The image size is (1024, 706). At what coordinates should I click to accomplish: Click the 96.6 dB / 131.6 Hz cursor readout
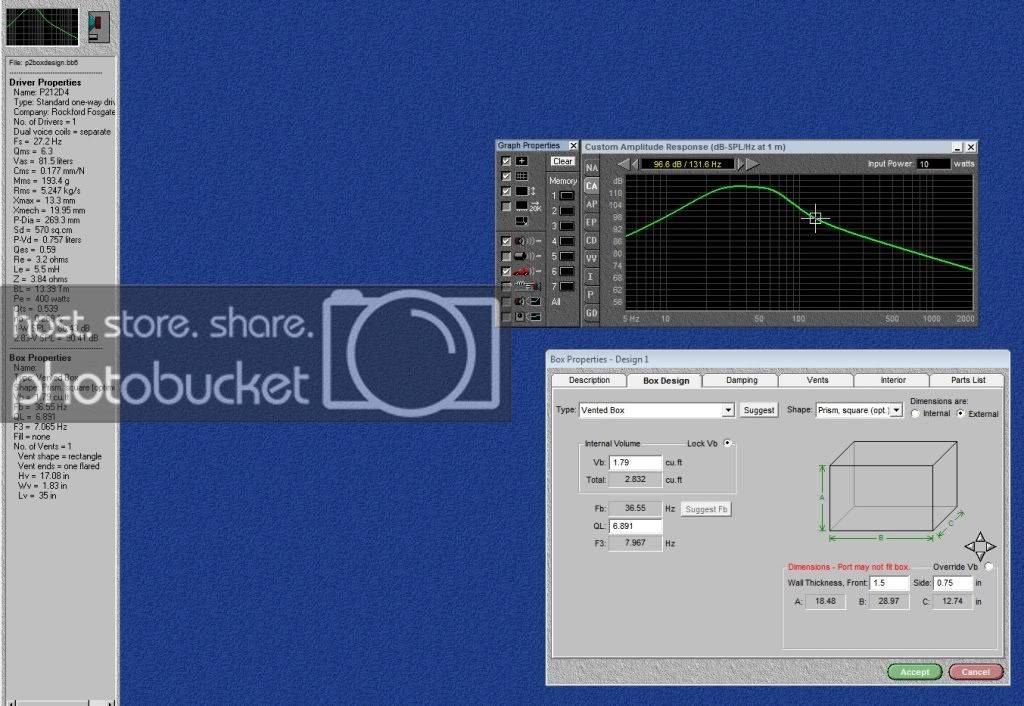[687, 164]
